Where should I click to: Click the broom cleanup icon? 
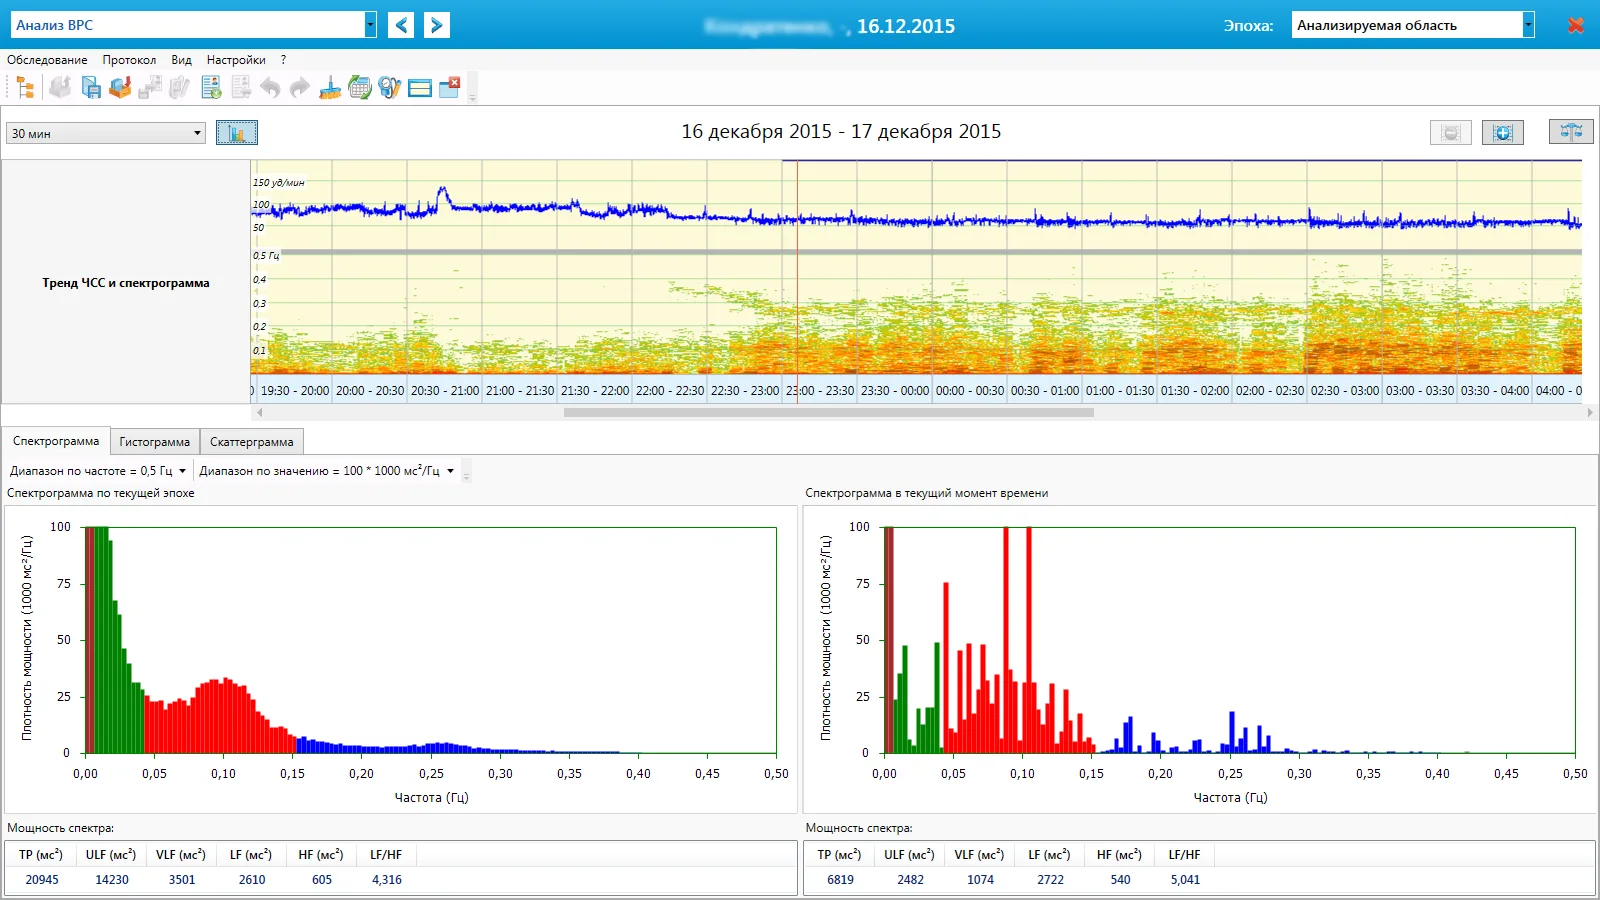[330, 88]
